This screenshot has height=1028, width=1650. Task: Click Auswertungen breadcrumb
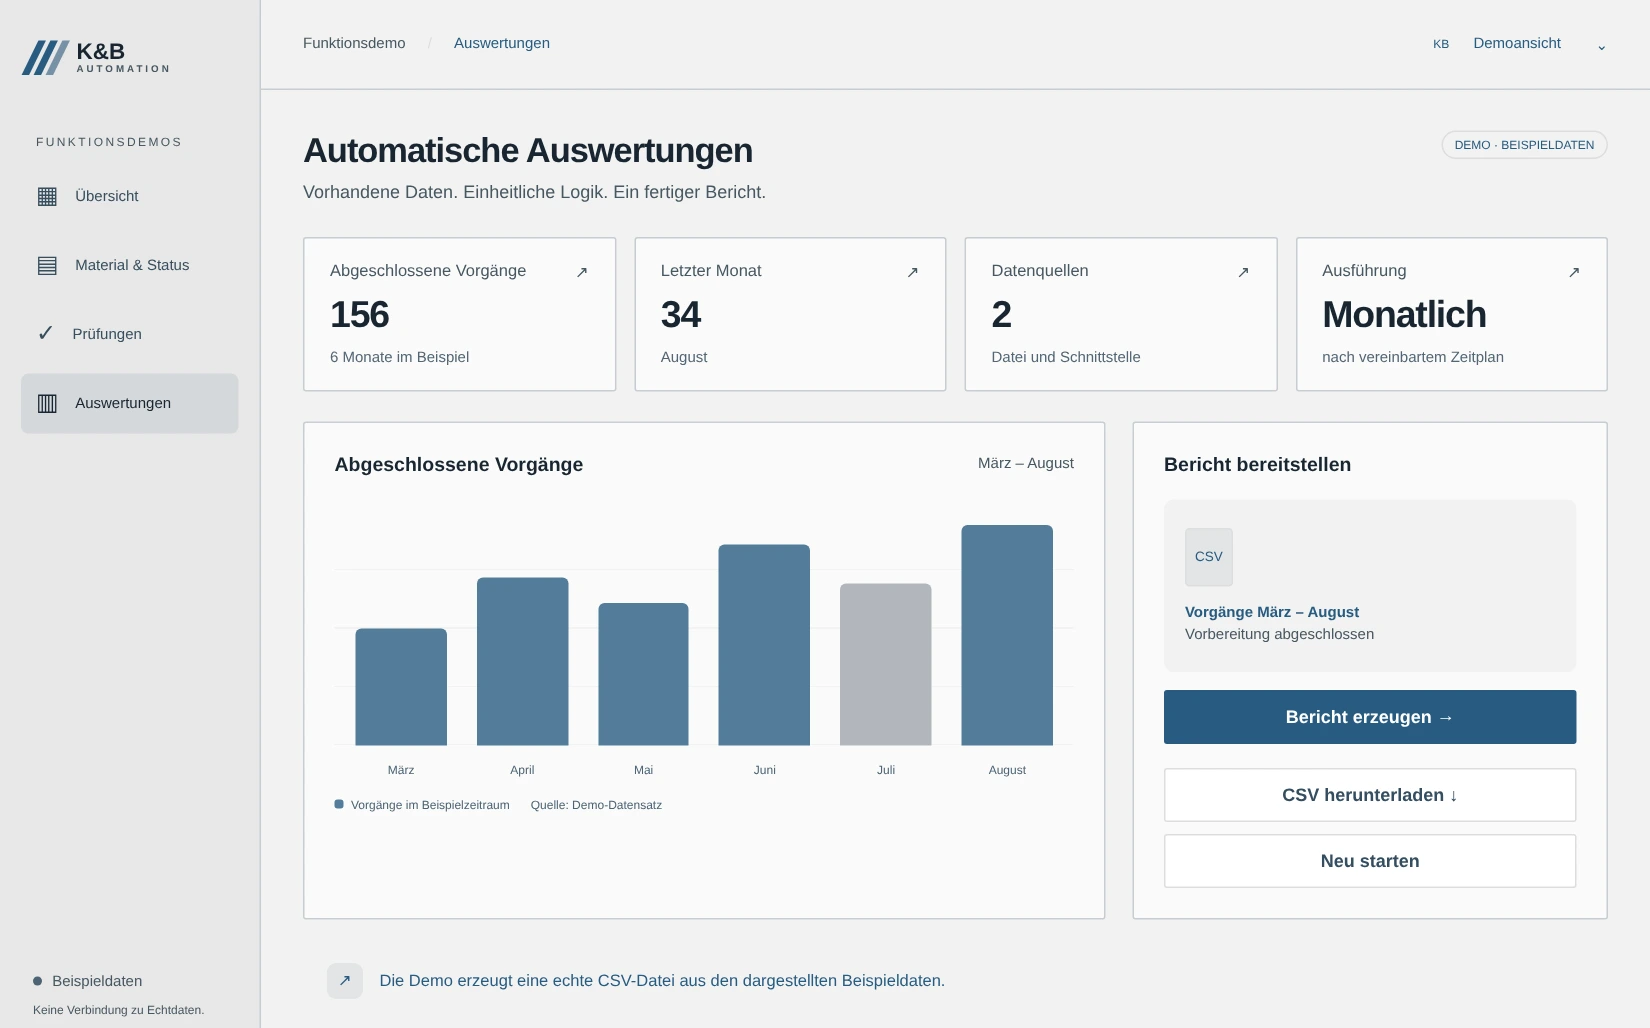502,43
